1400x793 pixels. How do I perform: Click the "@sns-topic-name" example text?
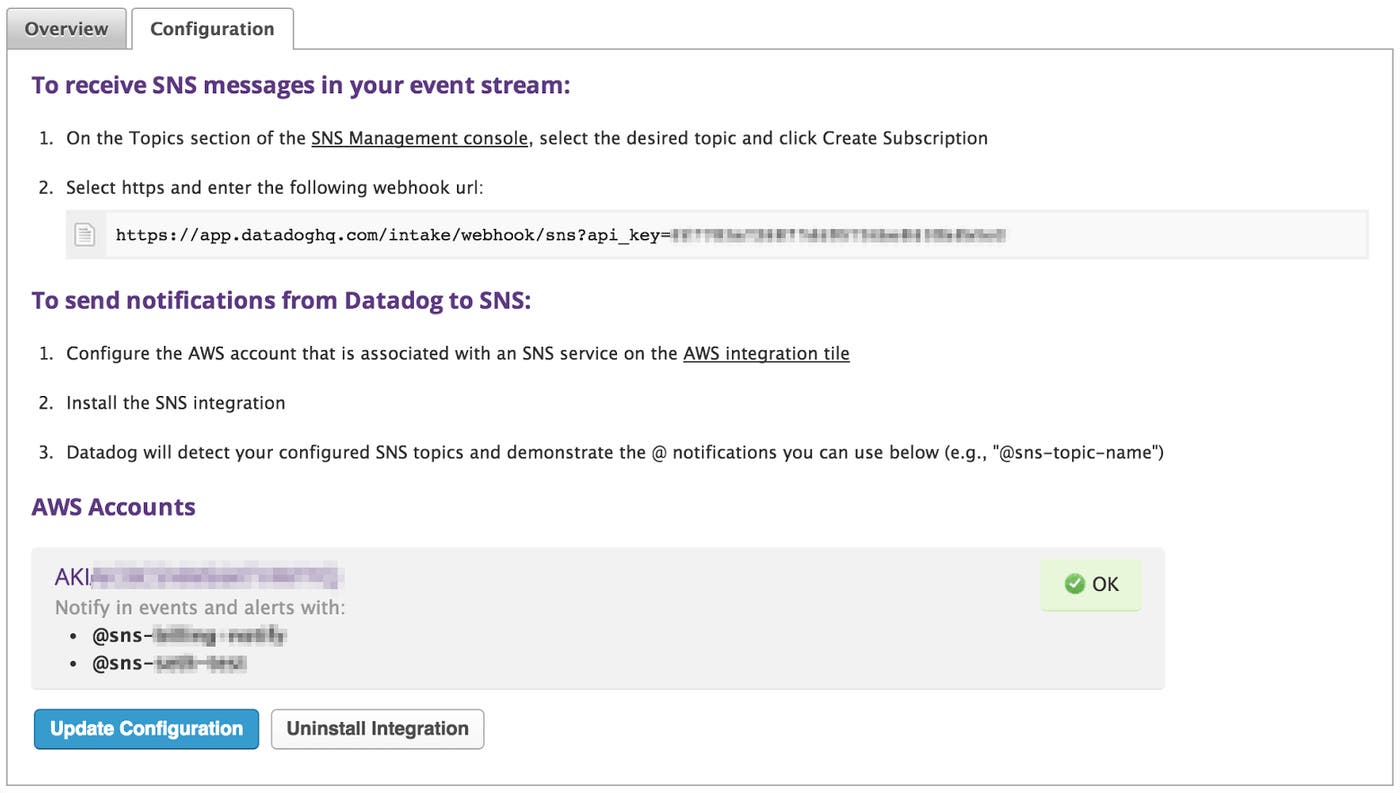tap(1078, 452)
